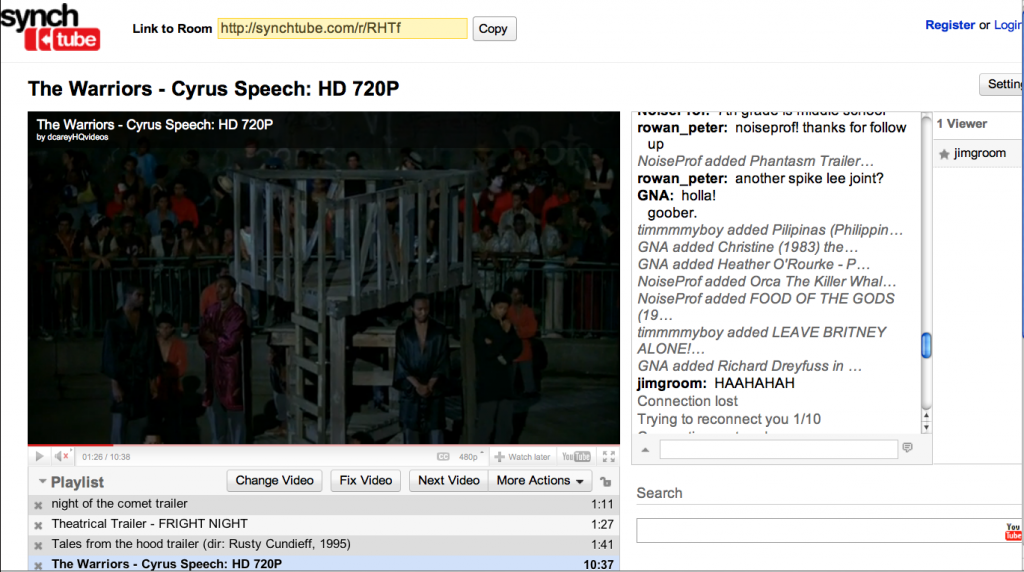1024x572 pixels.
Task: Click 'rowan_peter: another spike lee joint?' message
Action: [x=761, y=178]
